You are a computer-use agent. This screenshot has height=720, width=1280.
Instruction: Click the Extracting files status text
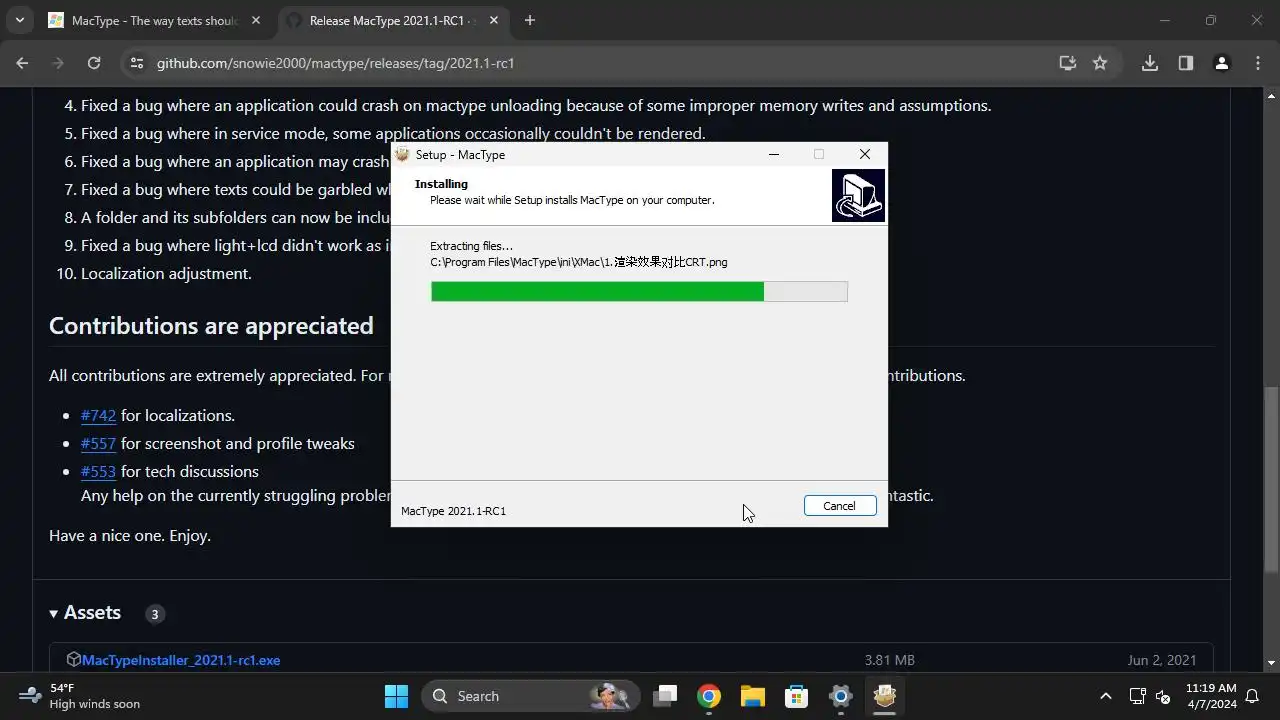[x=471, y=246]
